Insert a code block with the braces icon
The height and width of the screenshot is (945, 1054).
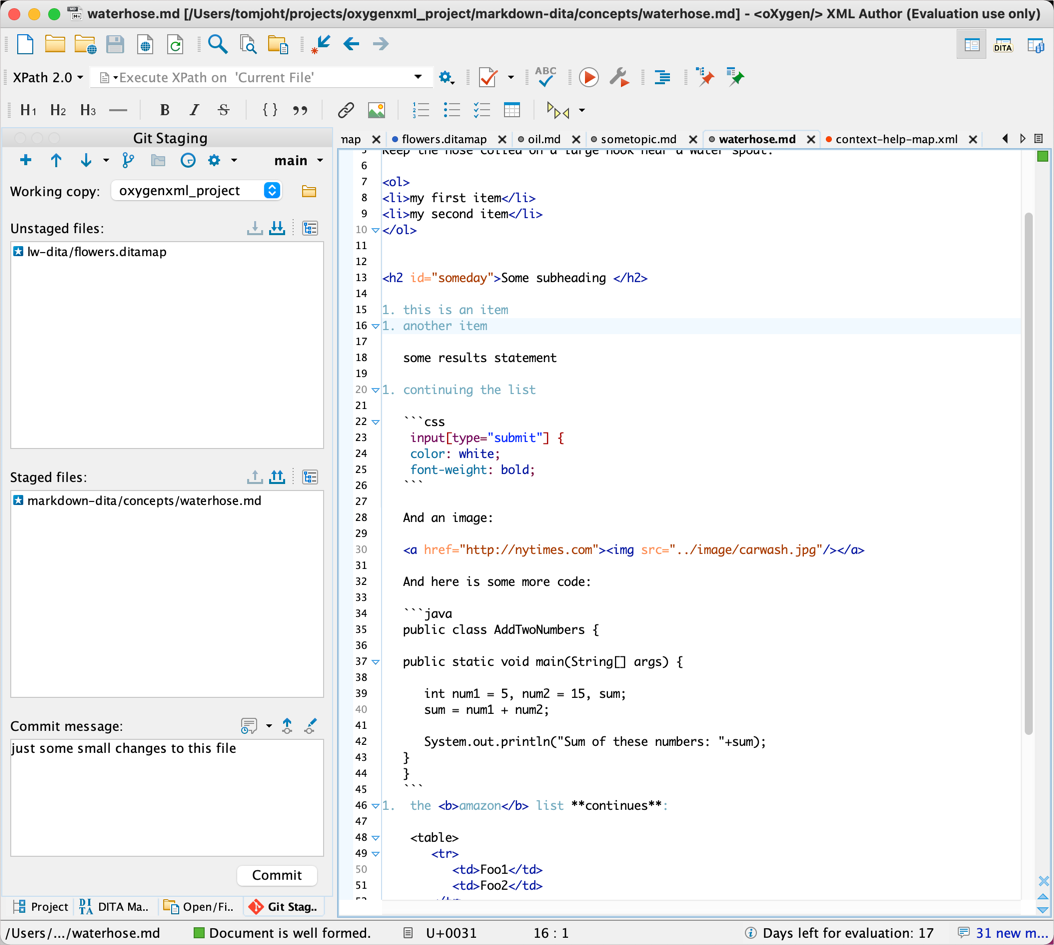coord(270,110)
